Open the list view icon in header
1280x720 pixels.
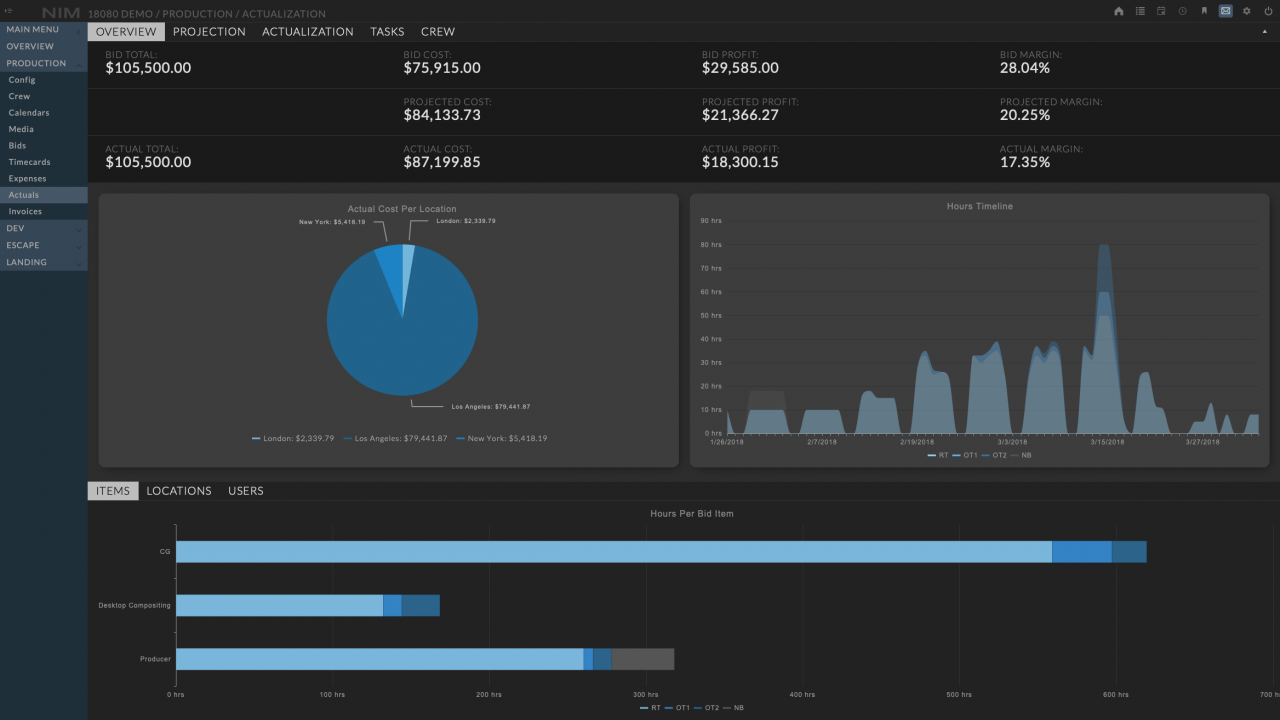point(1140,12)
